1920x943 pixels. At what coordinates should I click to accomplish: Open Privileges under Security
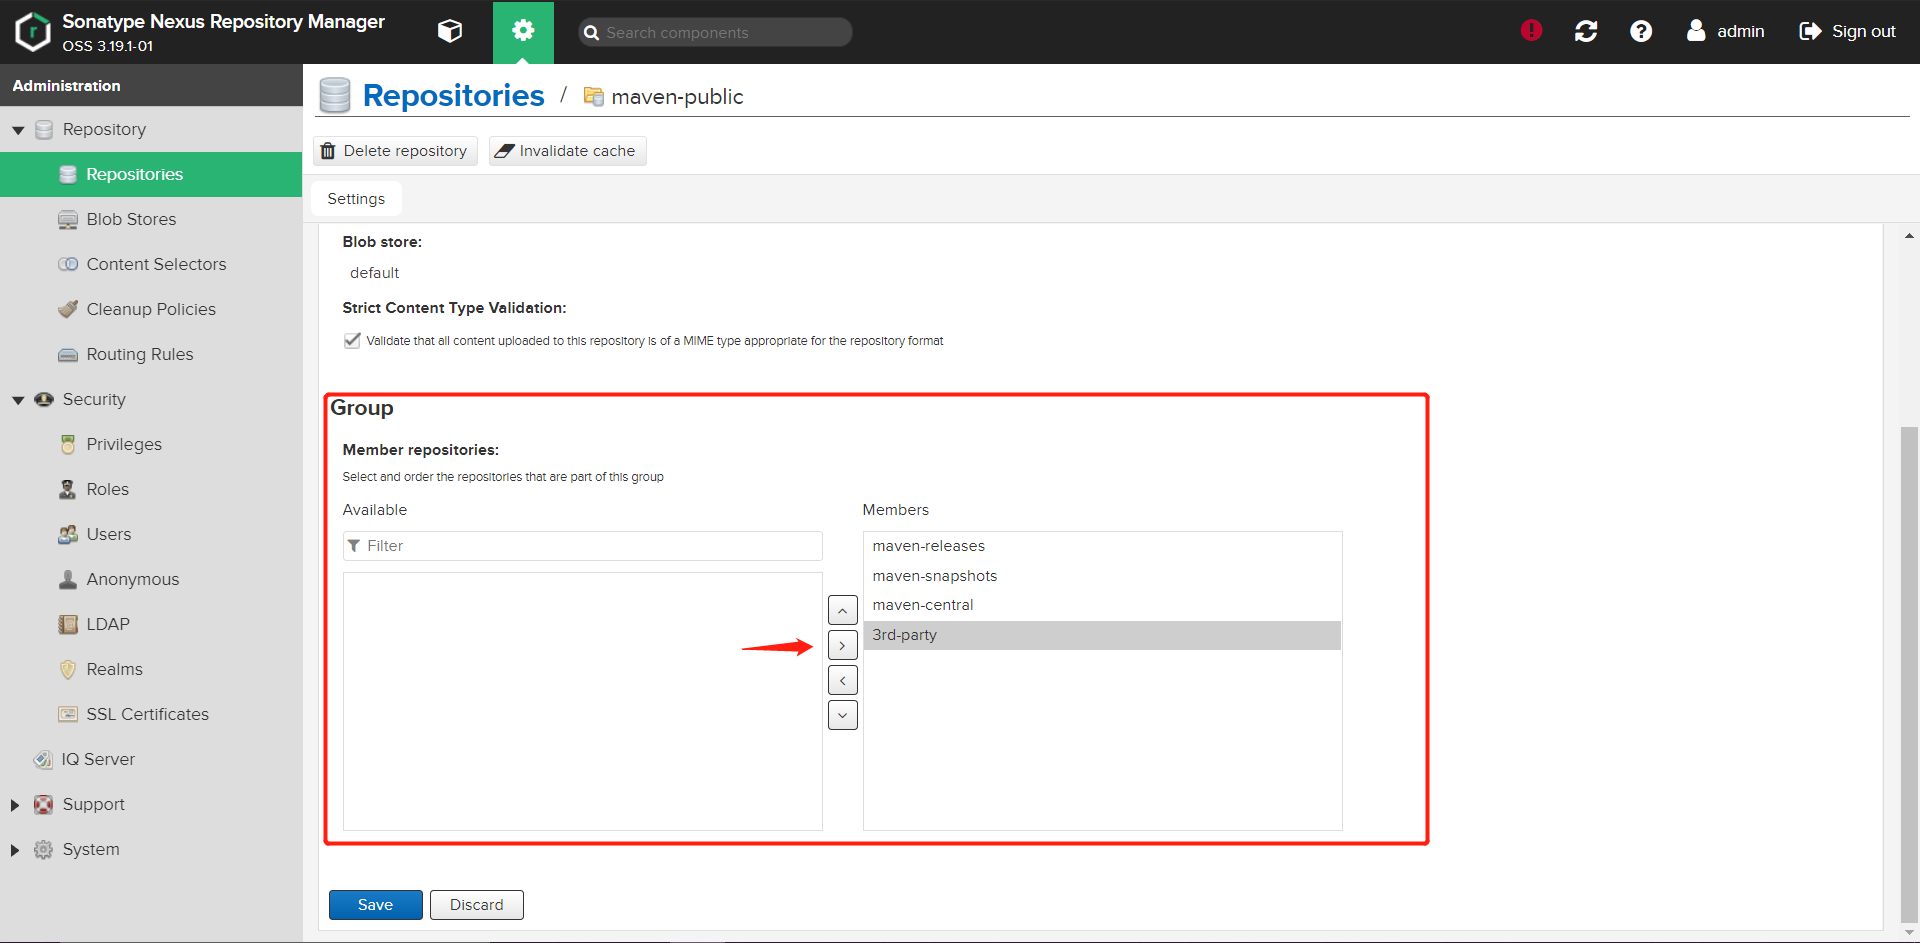pos(151,444)
